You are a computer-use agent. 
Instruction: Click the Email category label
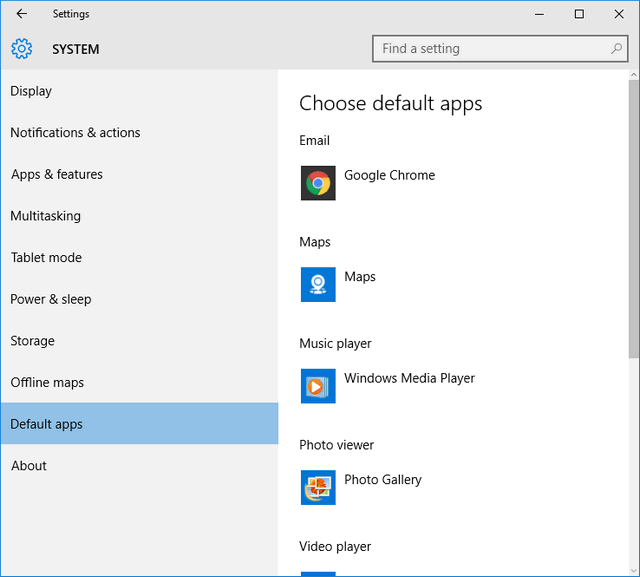tap(314, 140)
